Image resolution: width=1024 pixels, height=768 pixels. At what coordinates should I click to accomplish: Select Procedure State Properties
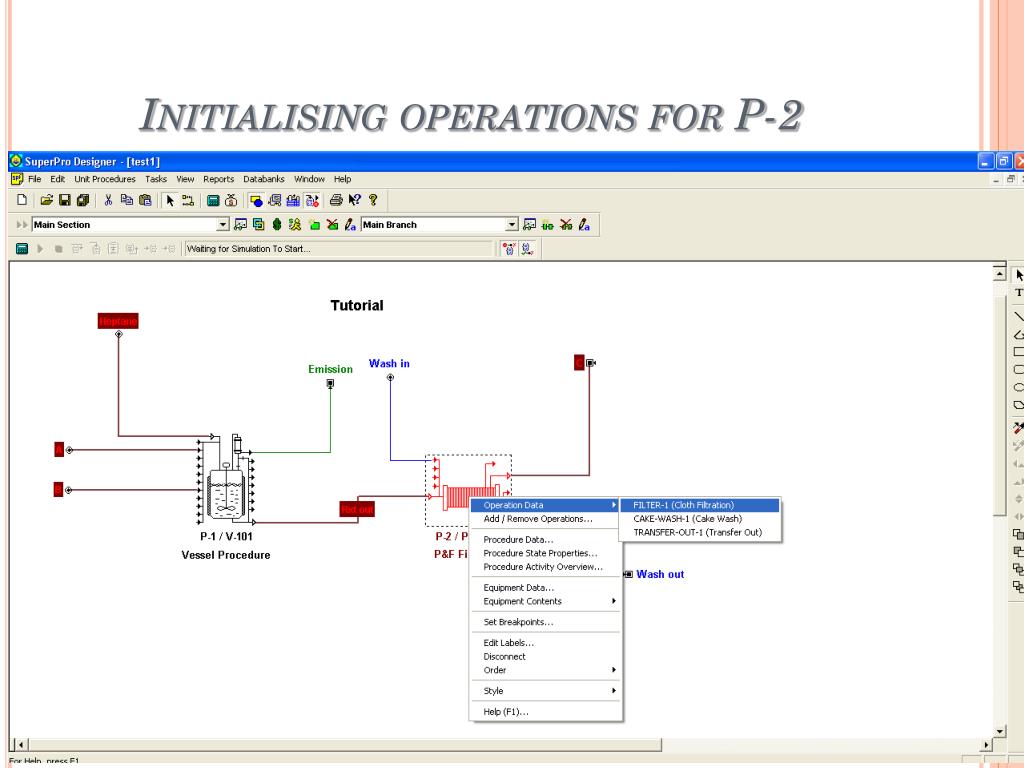(x=545, y=553)
